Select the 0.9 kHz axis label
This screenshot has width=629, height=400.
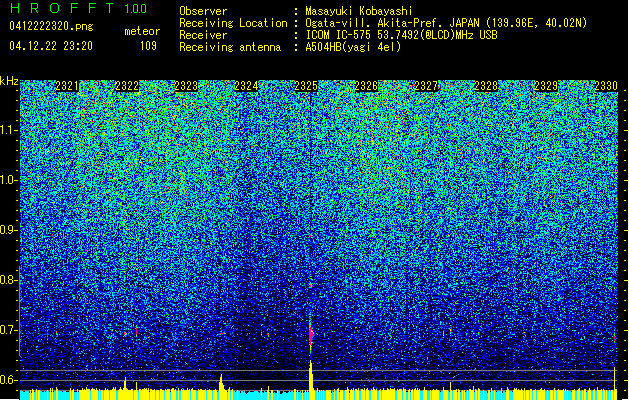pos(8,230)
